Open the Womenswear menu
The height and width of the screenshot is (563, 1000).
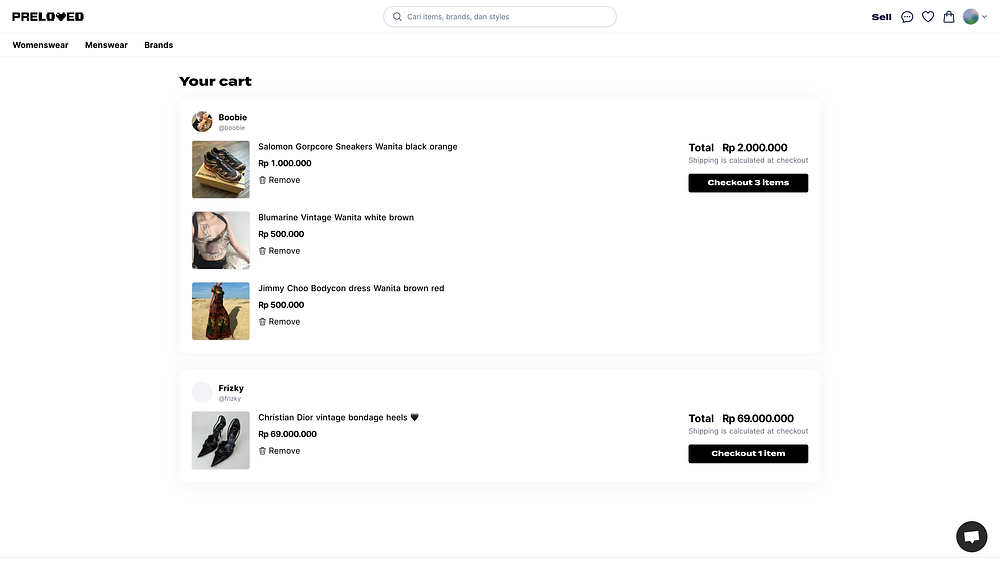pyautogui.click(x=40, y=45)
